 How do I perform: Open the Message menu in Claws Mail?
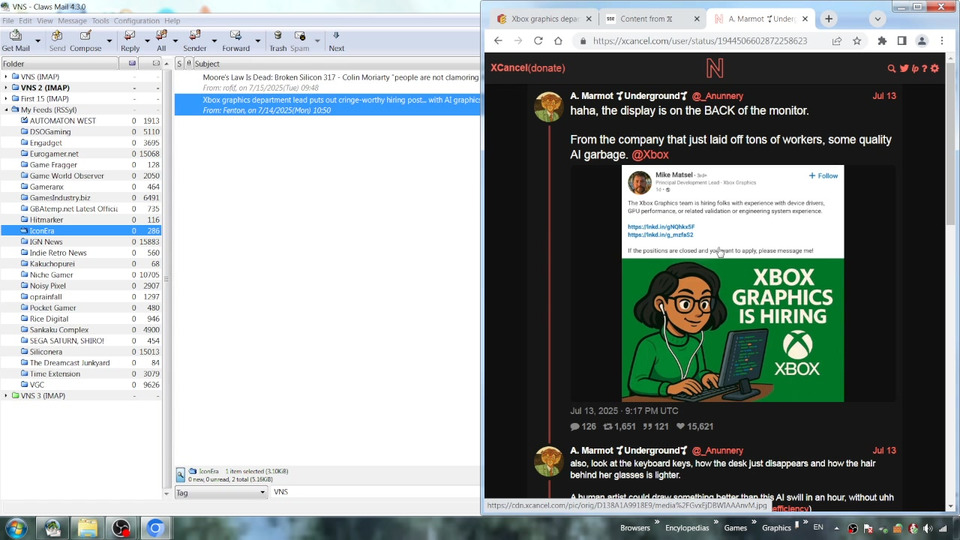pos(72,21)
